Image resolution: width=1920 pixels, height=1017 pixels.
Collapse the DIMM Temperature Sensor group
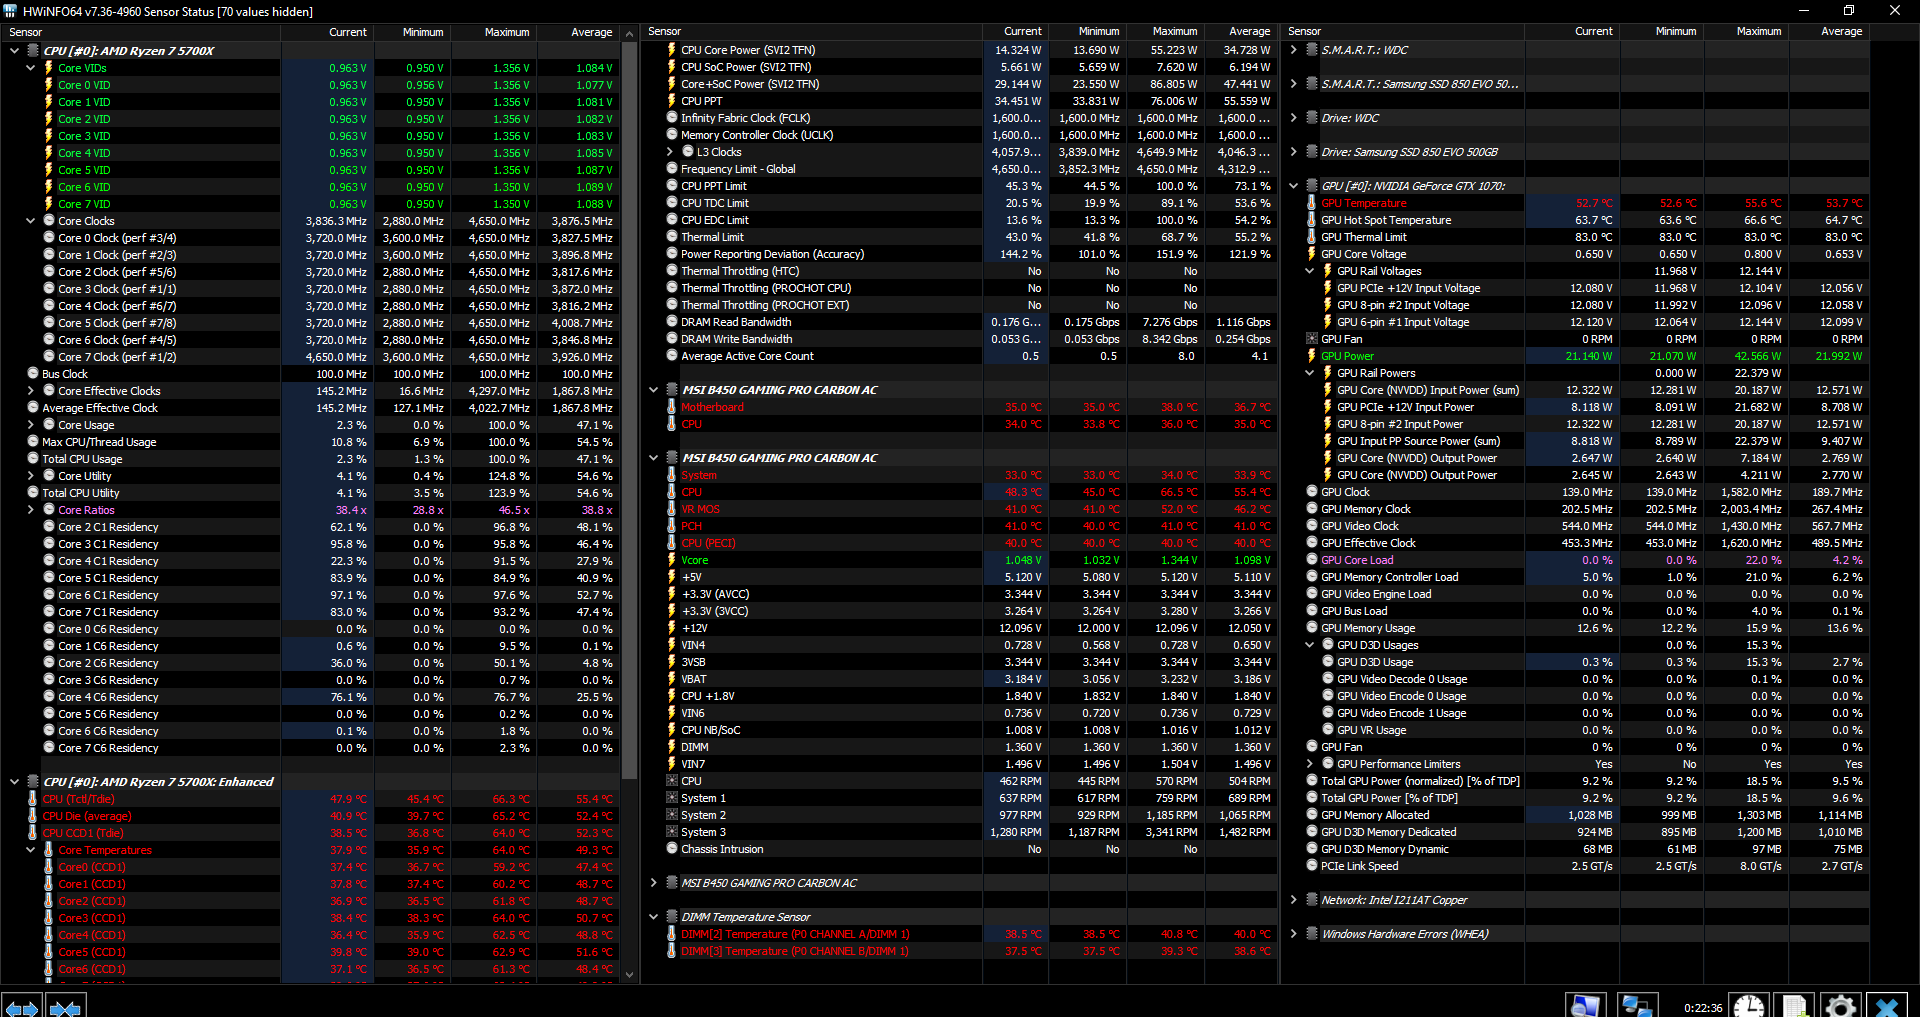(654, 917)
